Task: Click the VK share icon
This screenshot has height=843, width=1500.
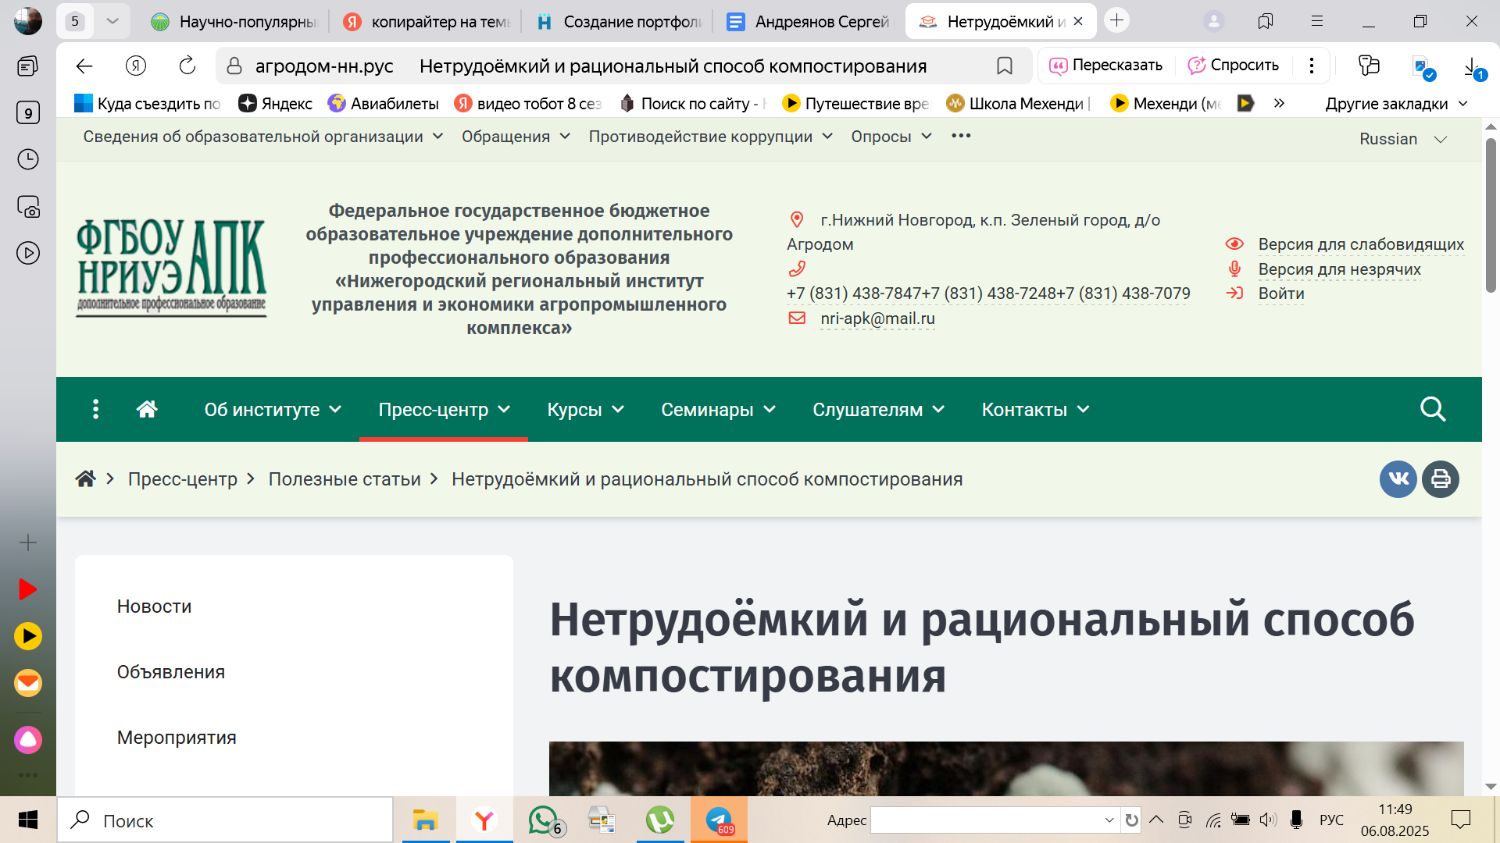Action: click(x=1398, y=479)
